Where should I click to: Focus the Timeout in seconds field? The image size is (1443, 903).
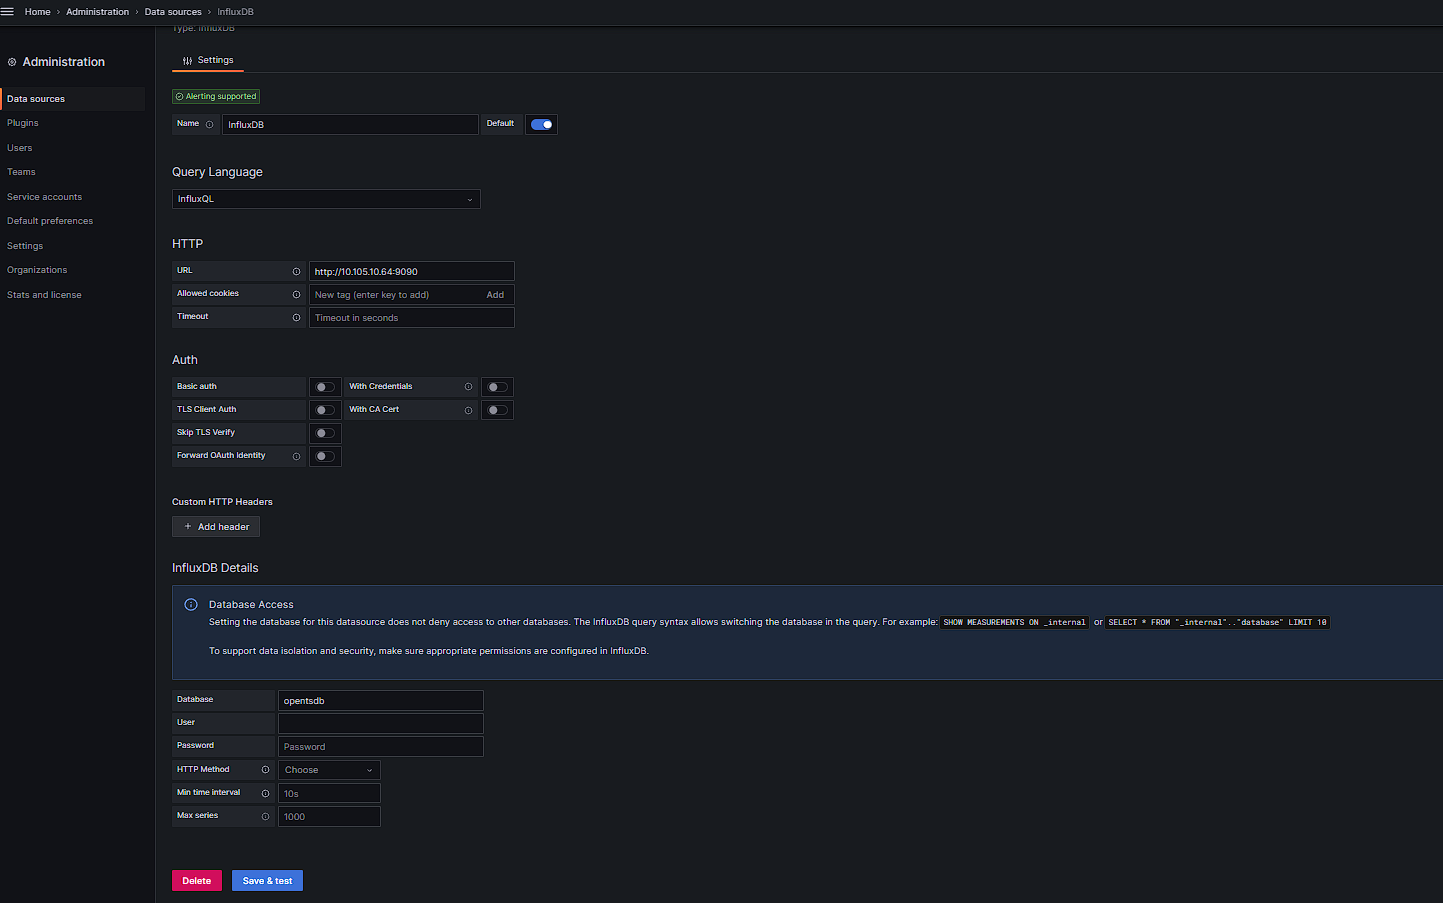click(x=412, y=318)
